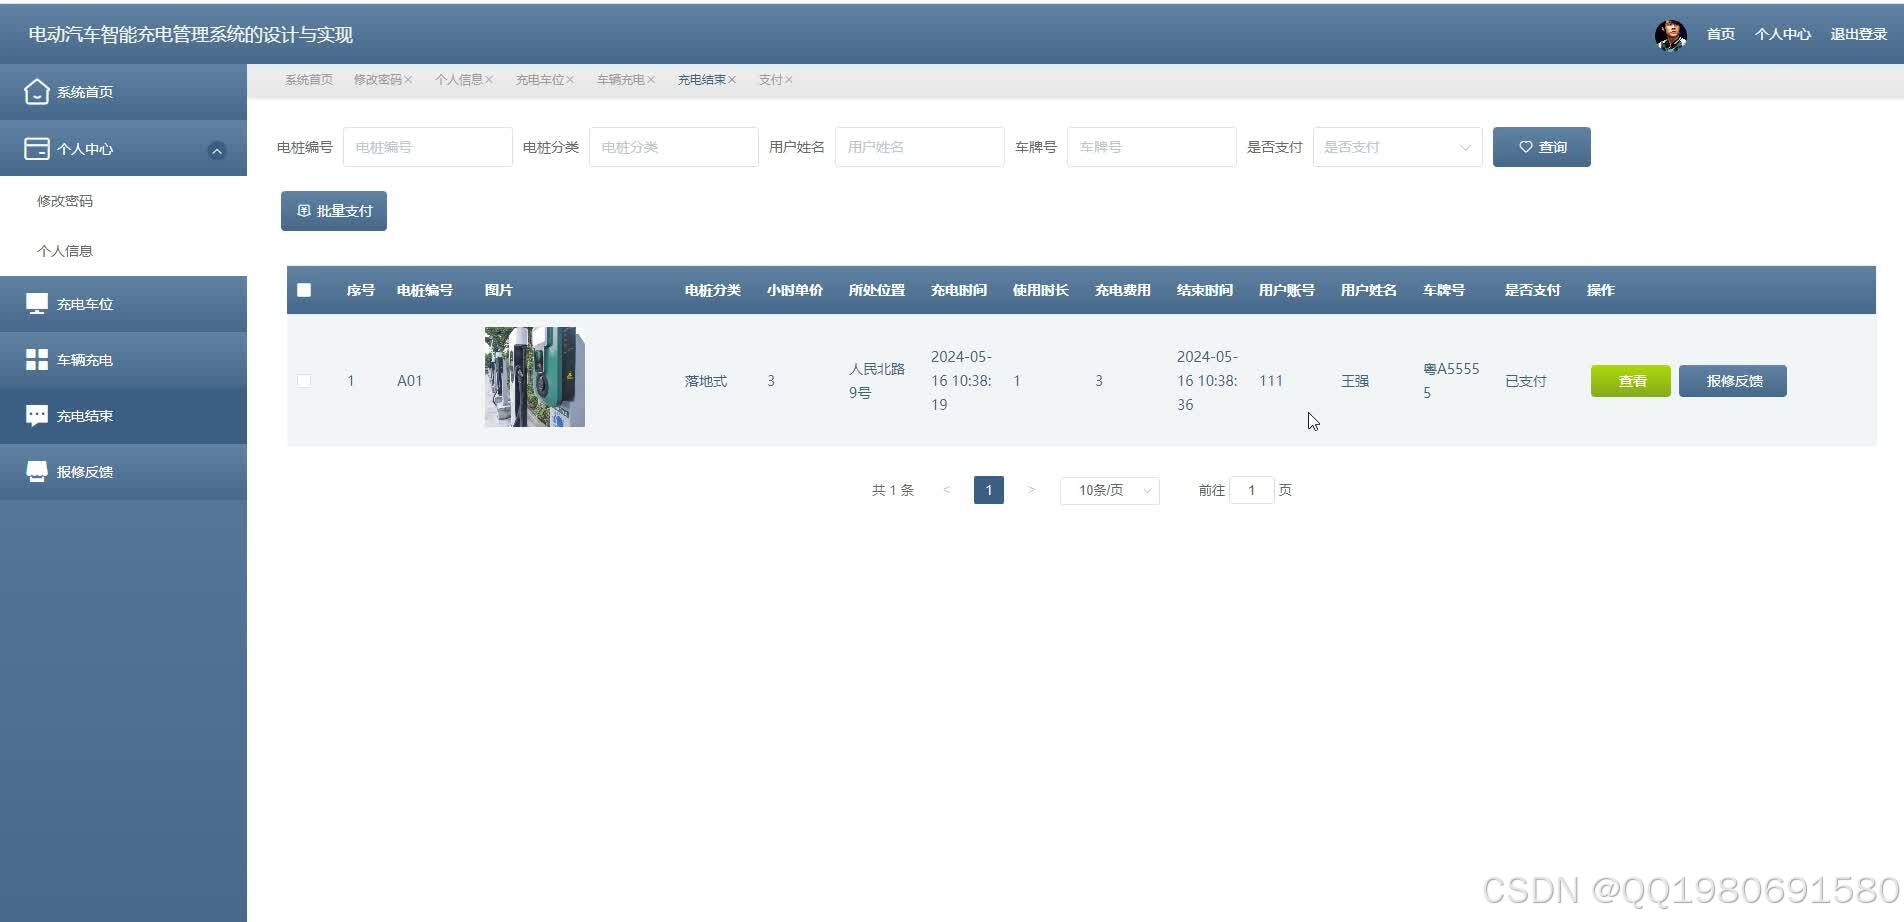The image size is (1904, 922).
Task: Go to next page arrow
Action: [x=1031, y=490]
